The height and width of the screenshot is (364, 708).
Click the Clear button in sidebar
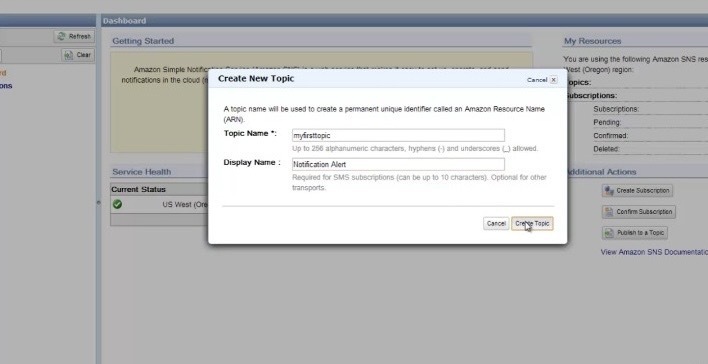[x=78, y=55]
